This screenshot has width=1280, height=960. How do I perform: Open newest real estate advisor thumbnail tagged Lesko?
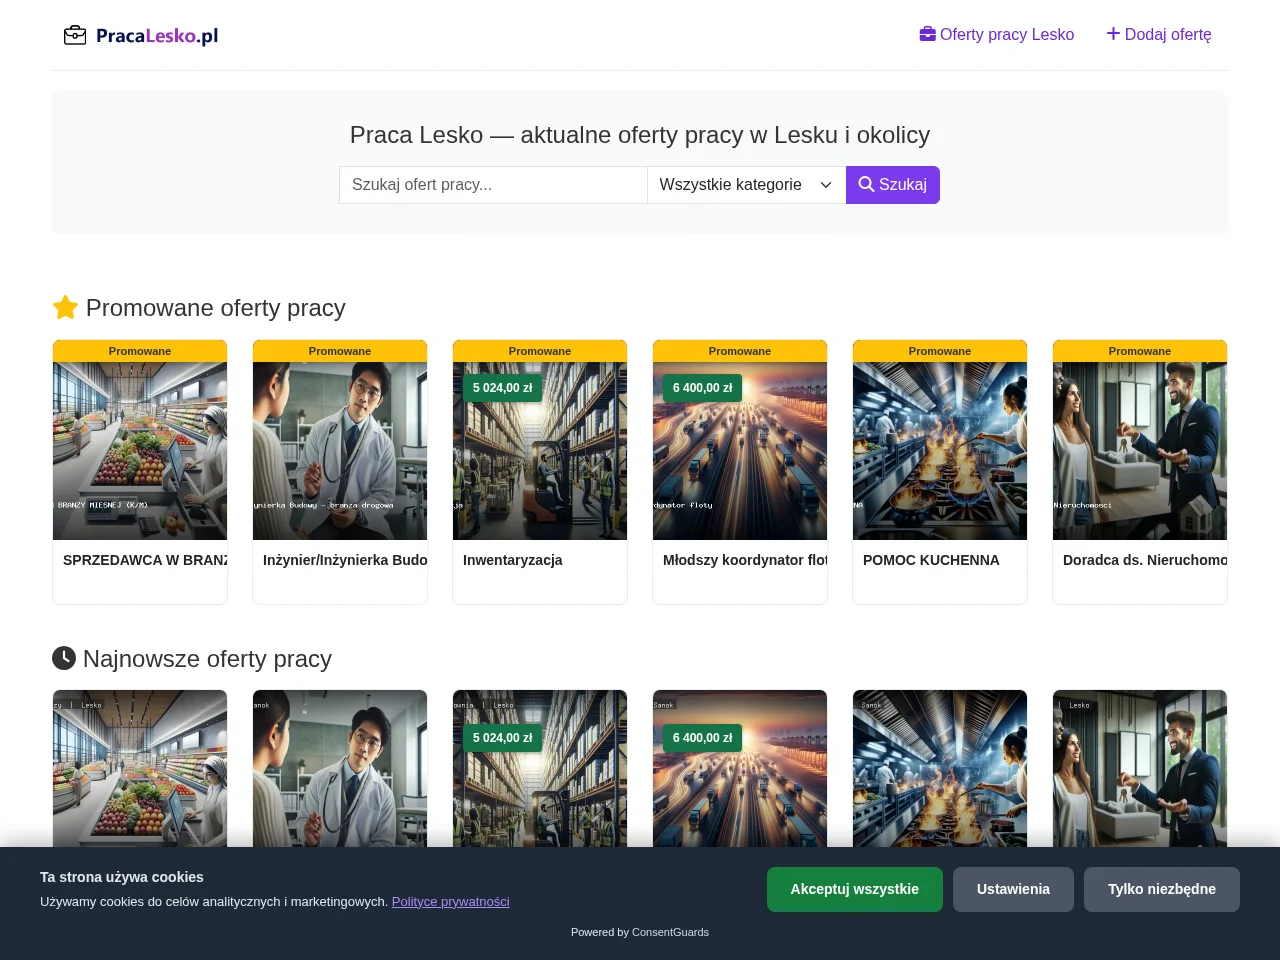(x=1140, y=768)
